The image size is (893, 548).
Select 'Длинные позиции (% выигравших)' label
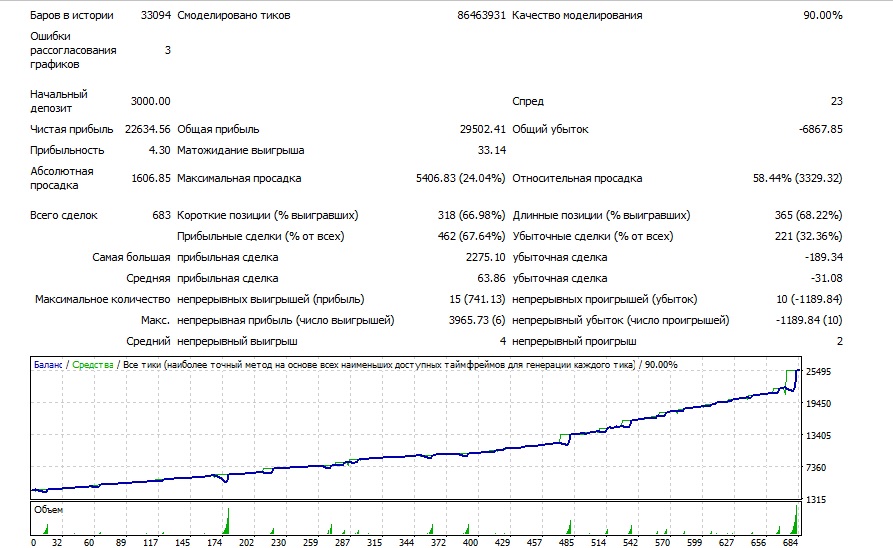tap(601, 215)
